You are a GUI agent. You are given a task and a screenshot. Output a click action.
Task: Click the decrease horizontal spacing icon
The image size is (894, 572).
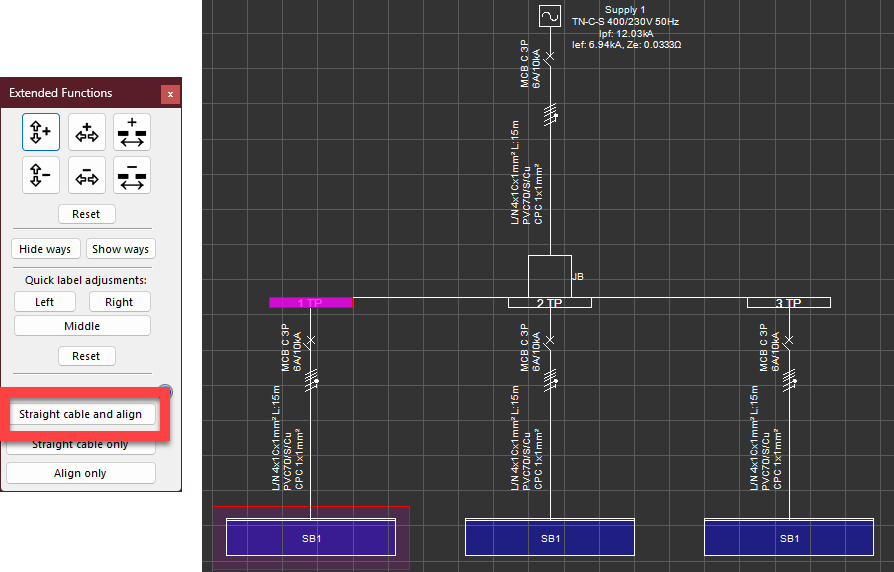(x=87, y=175)
